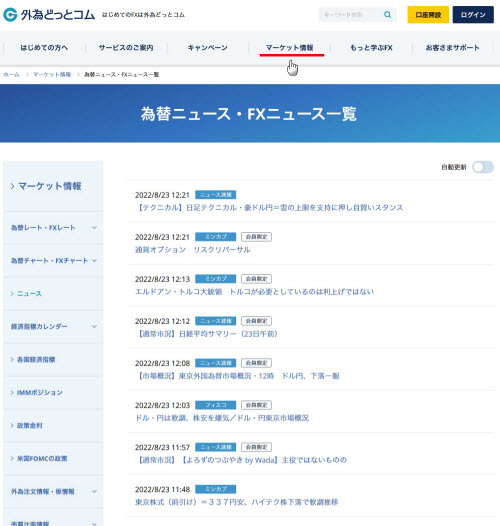
Task: Expand 外為注文情報・板情報 sidebar section
Action: (53, 491)
